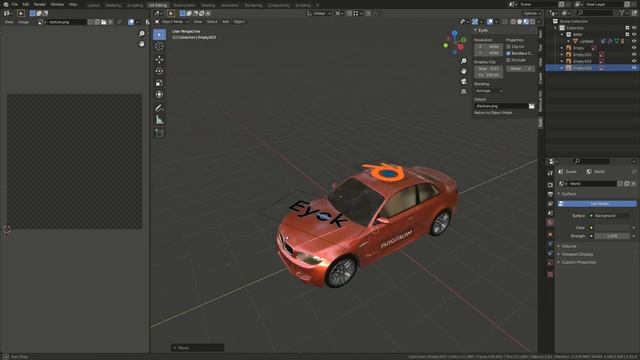Expand the Volume panel section
This screenshot has height=360, width=640.
(568, 246)
